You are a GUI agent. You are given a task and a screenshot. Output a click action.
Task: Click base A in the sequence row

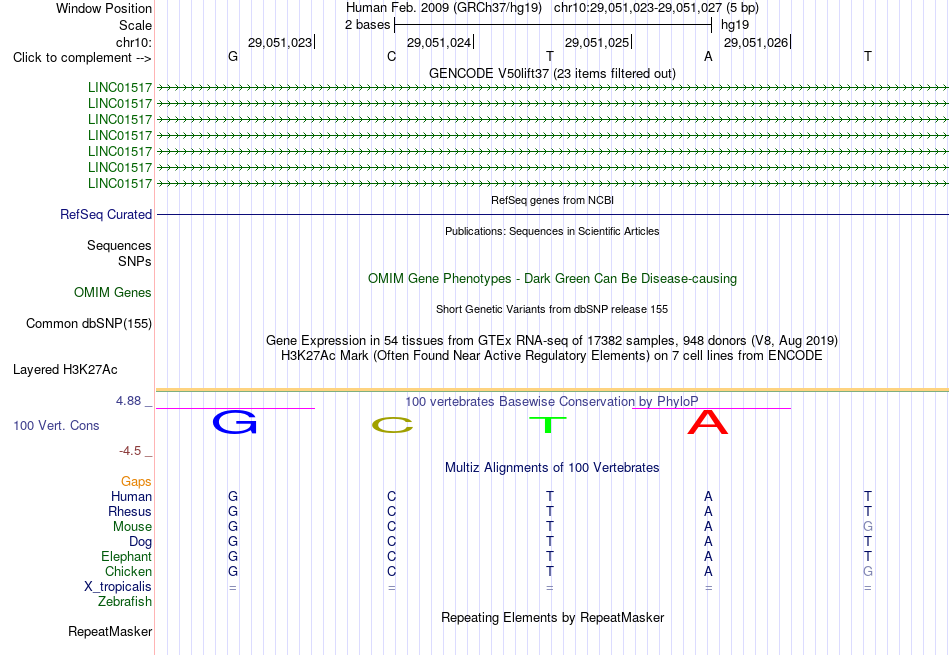click(708, 56)
